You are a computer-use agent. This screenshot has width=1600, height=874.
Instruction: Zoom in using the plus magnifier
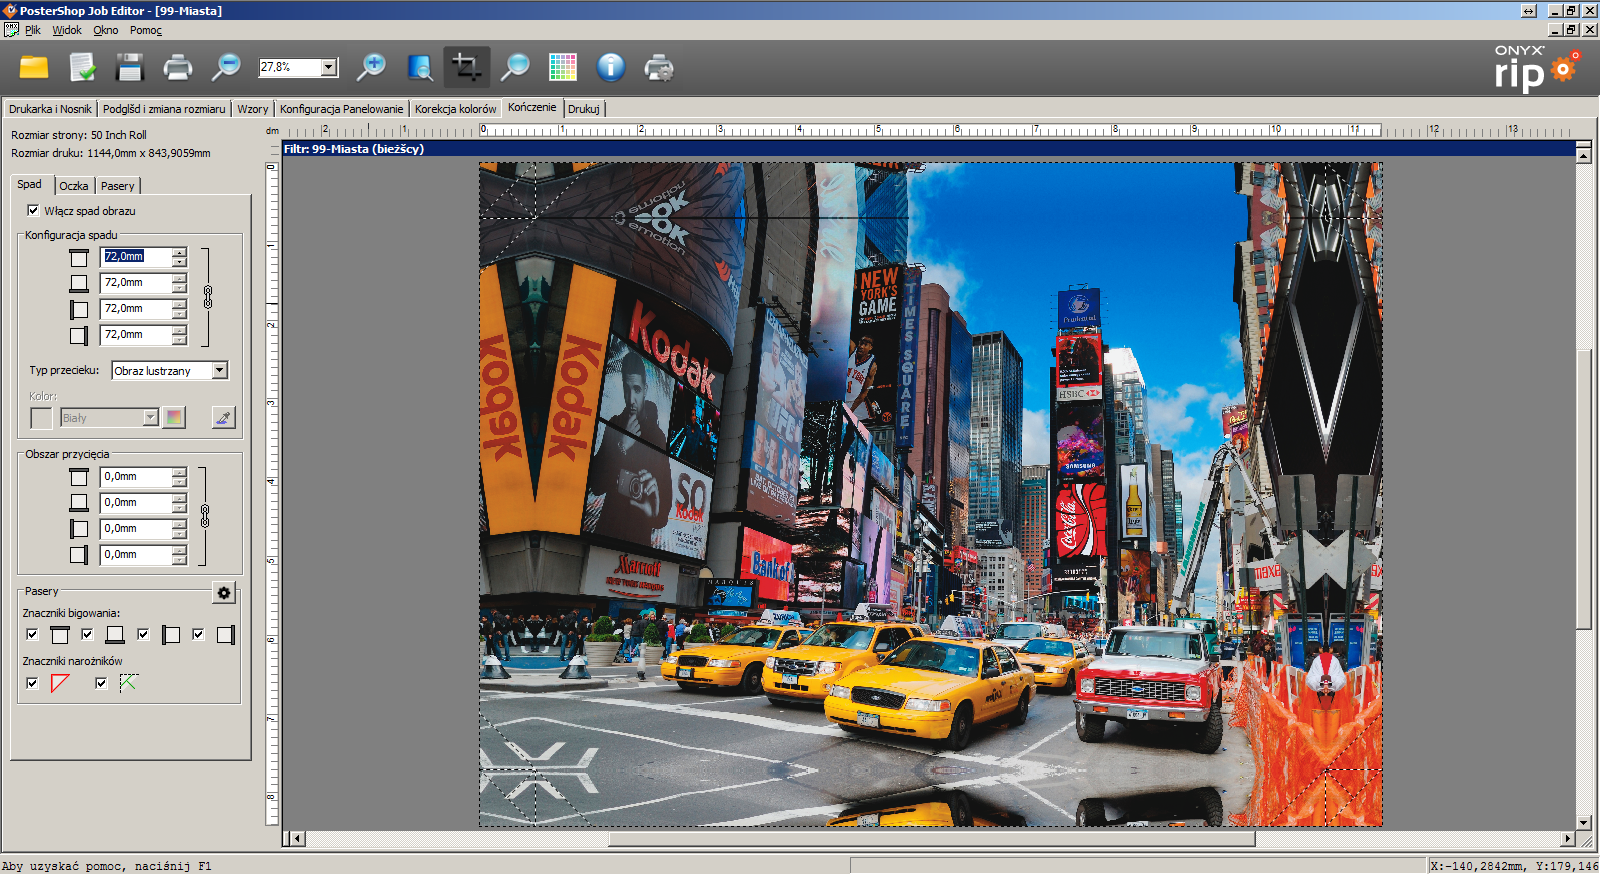click(371, 68)
